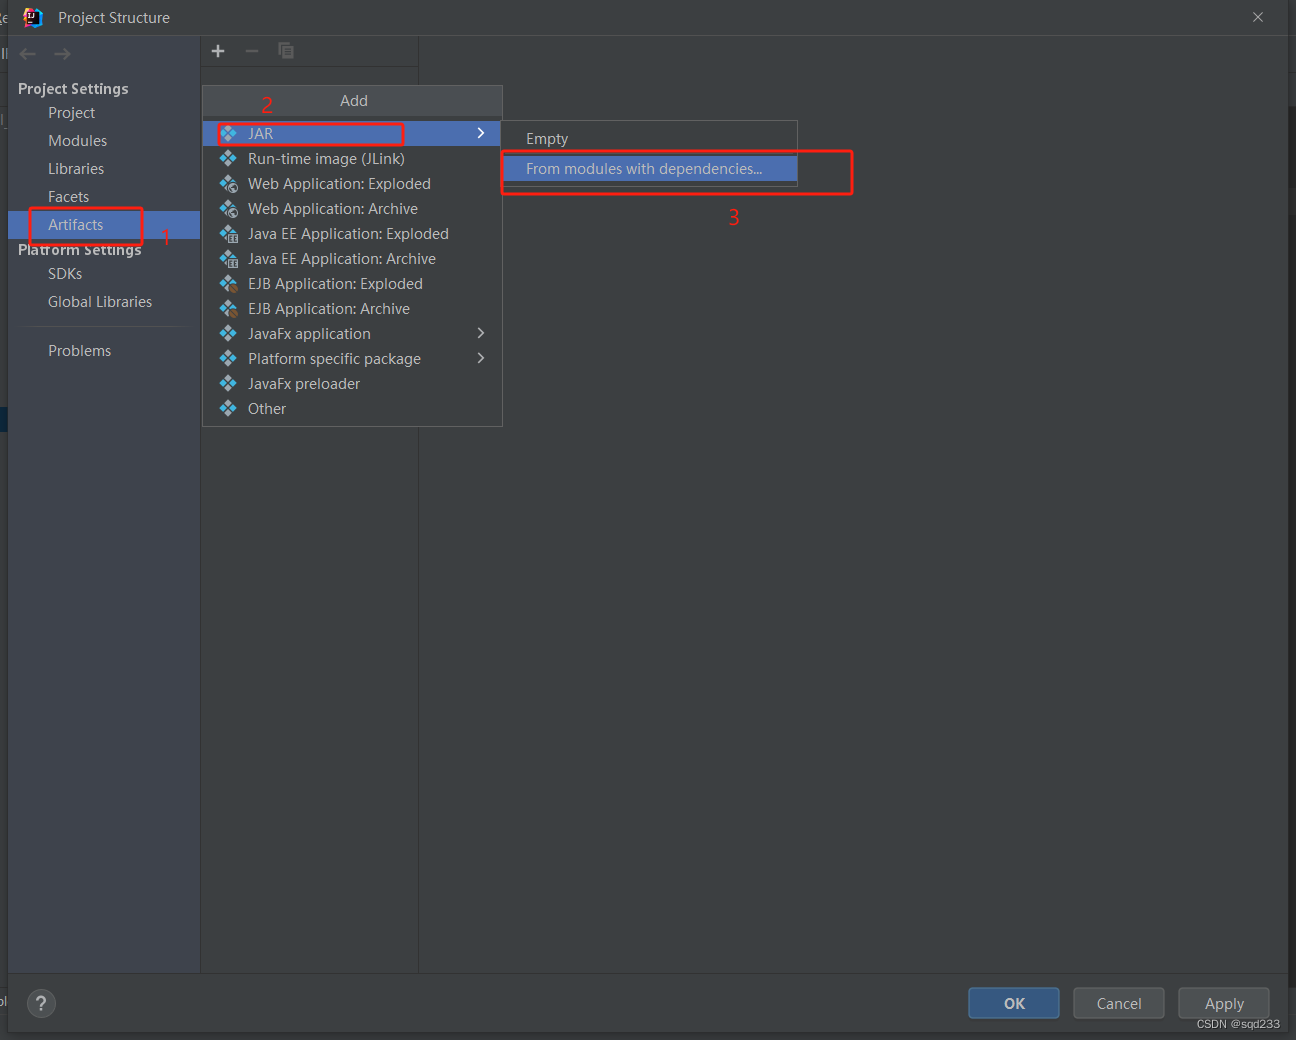The width and height of the screenshot is (1296, 1040).
Task: Click the forward navigation arrow
Action: (62, 54)
